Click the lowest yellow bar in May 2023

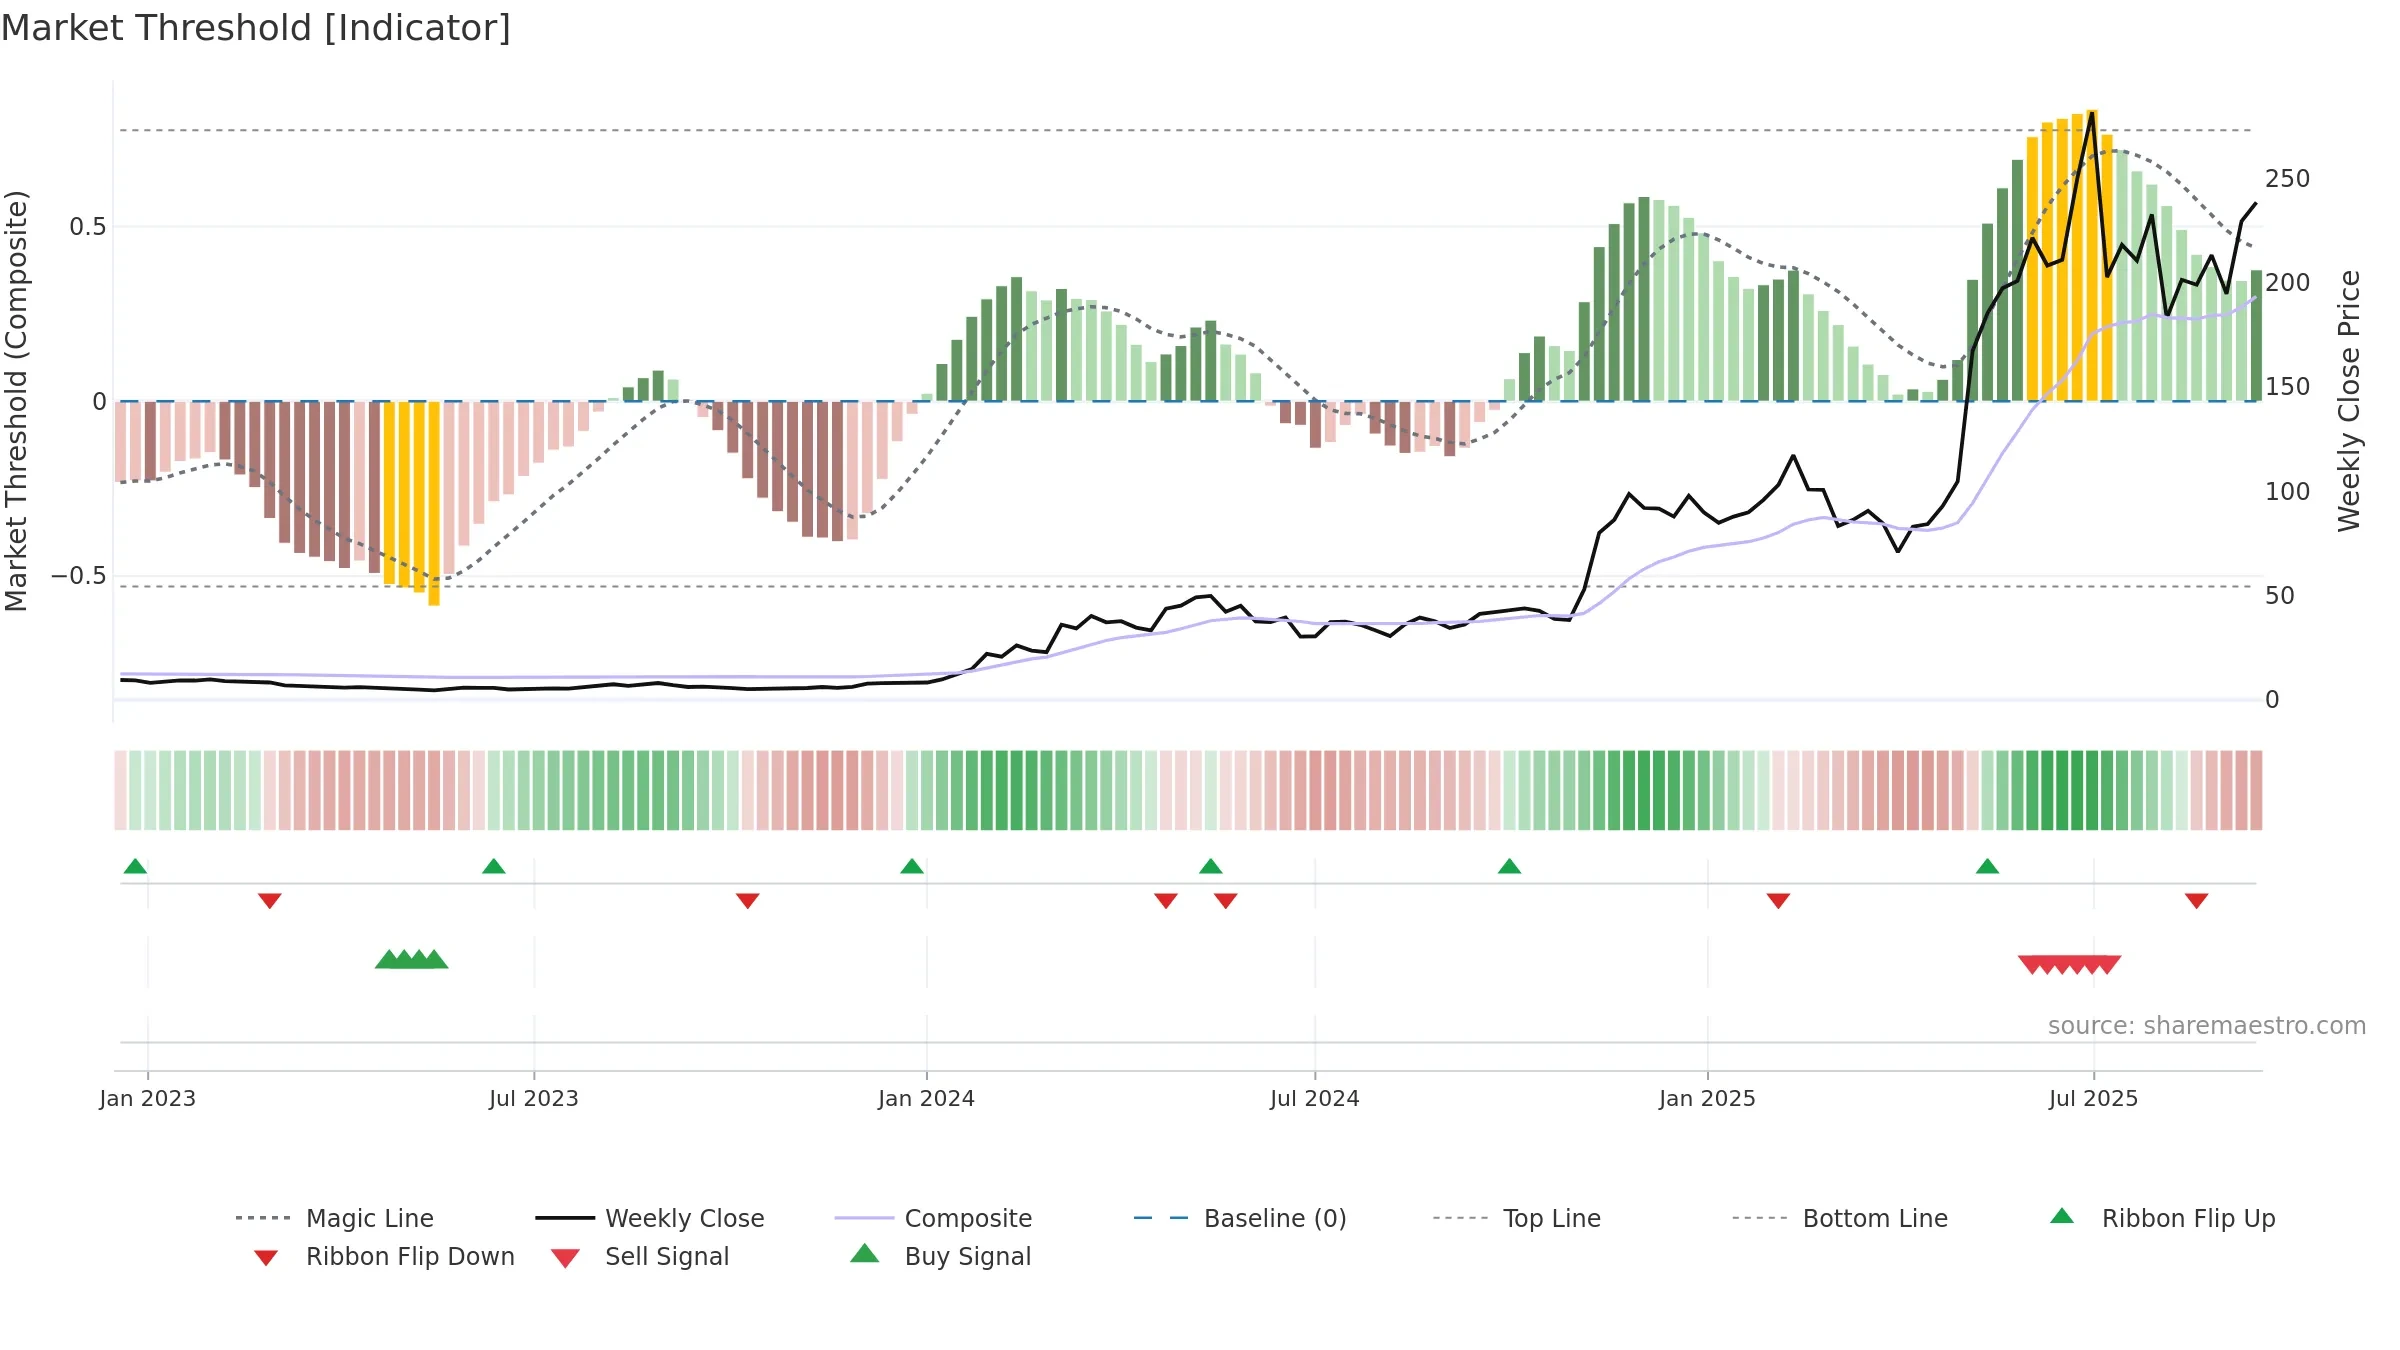[434, 503]
